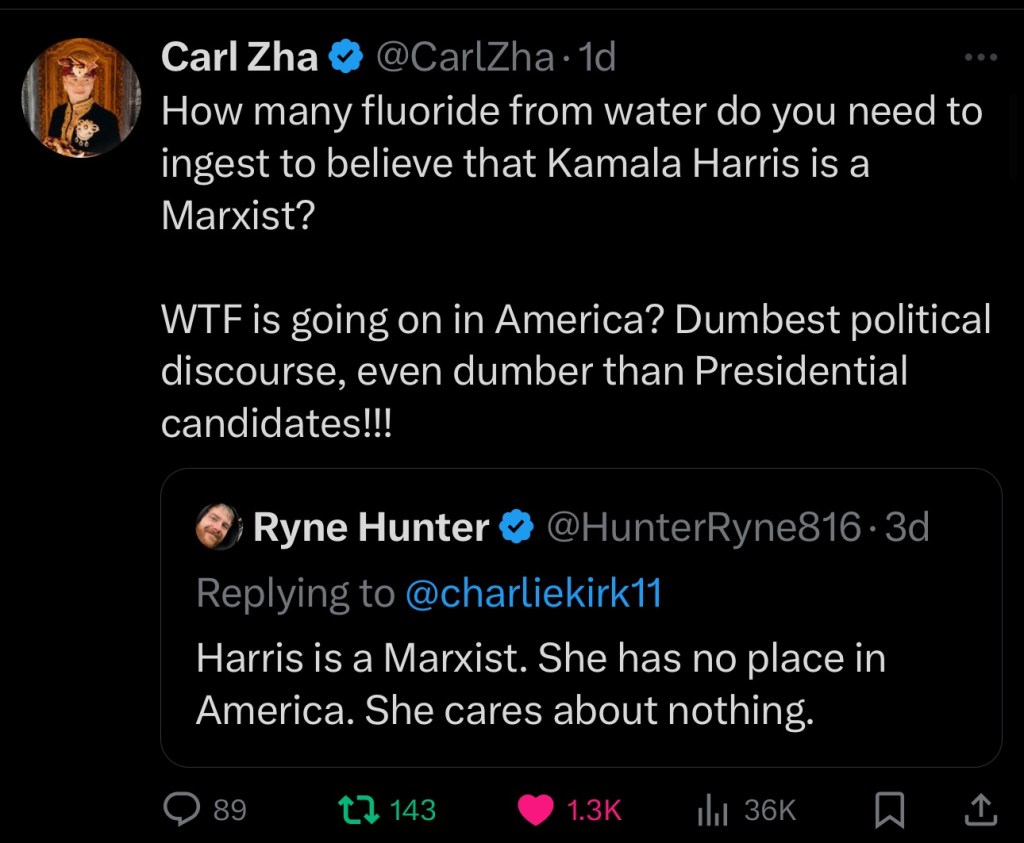Open the @charliekirk11 mention link
This screenshot has width=1024, height=843.
click(533, 593)
